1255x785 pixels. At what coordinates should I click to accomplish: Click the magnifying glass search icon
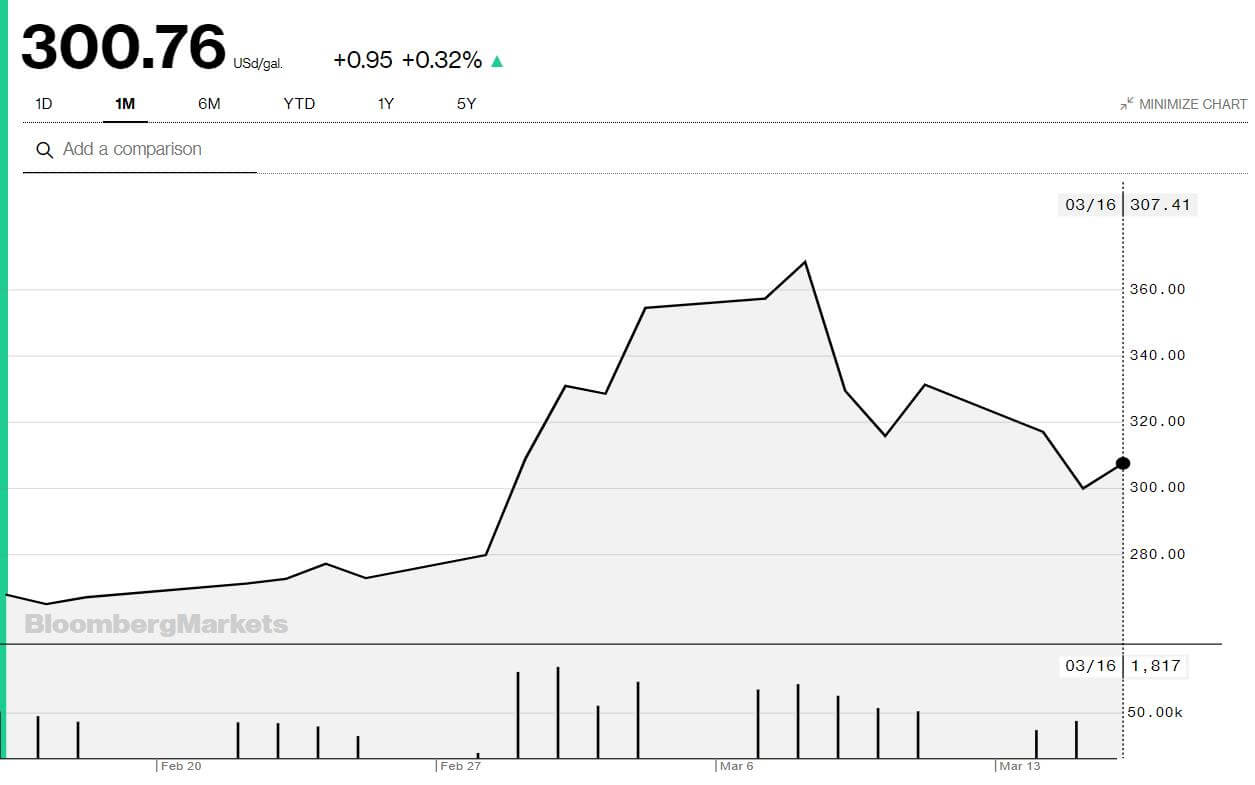click(44, 150)
